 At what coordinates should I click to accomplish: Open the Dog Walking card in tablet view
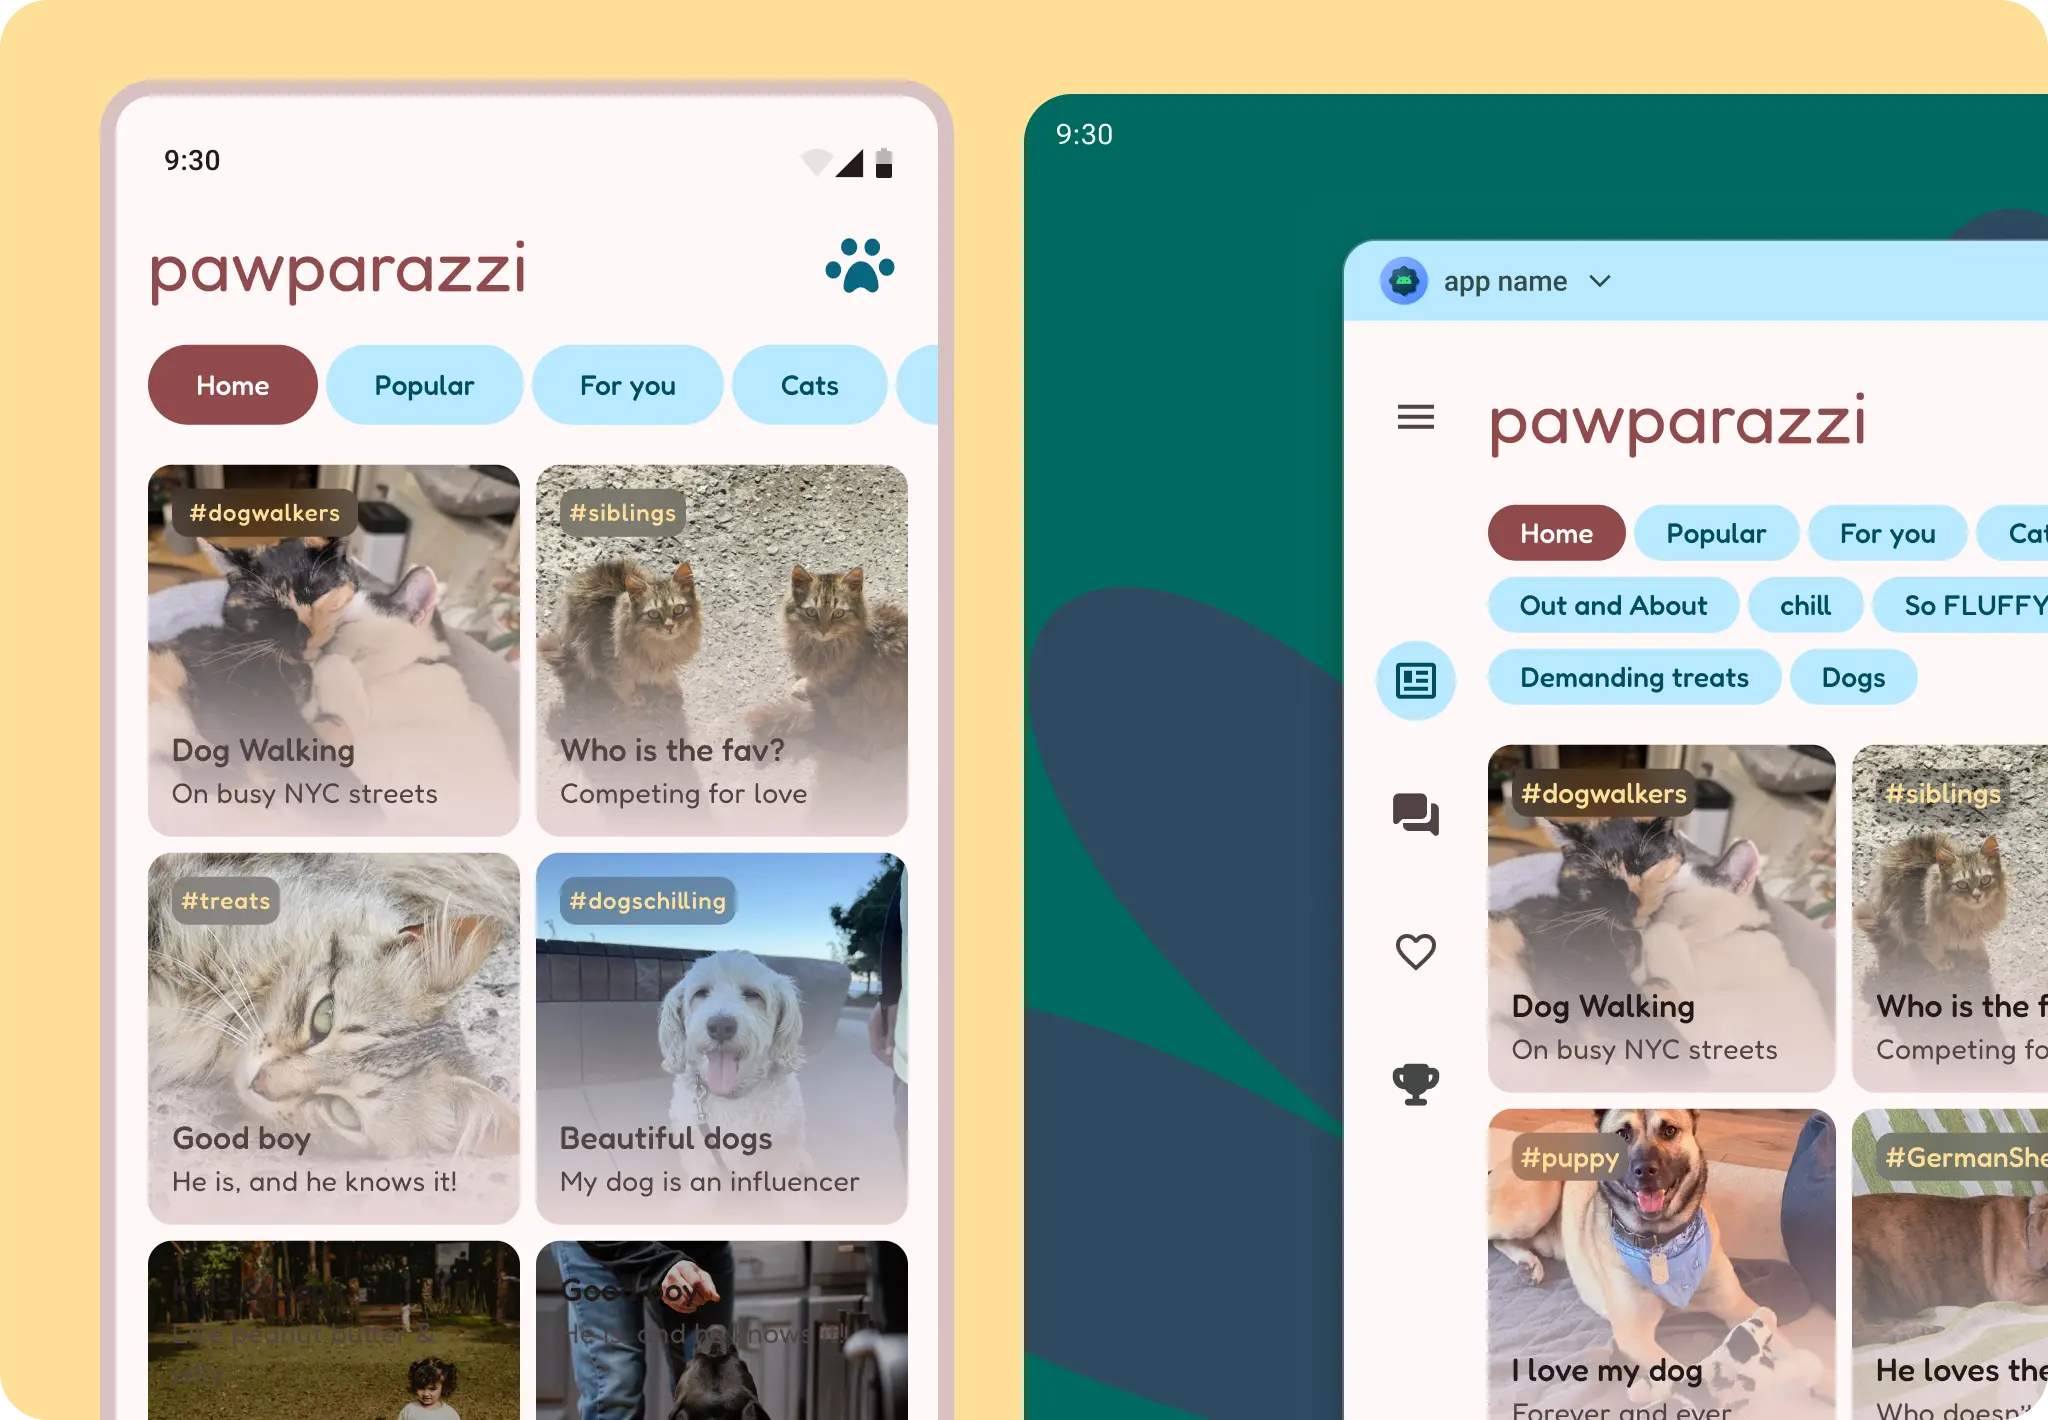pyautogui.click(x=1662, y=919)
